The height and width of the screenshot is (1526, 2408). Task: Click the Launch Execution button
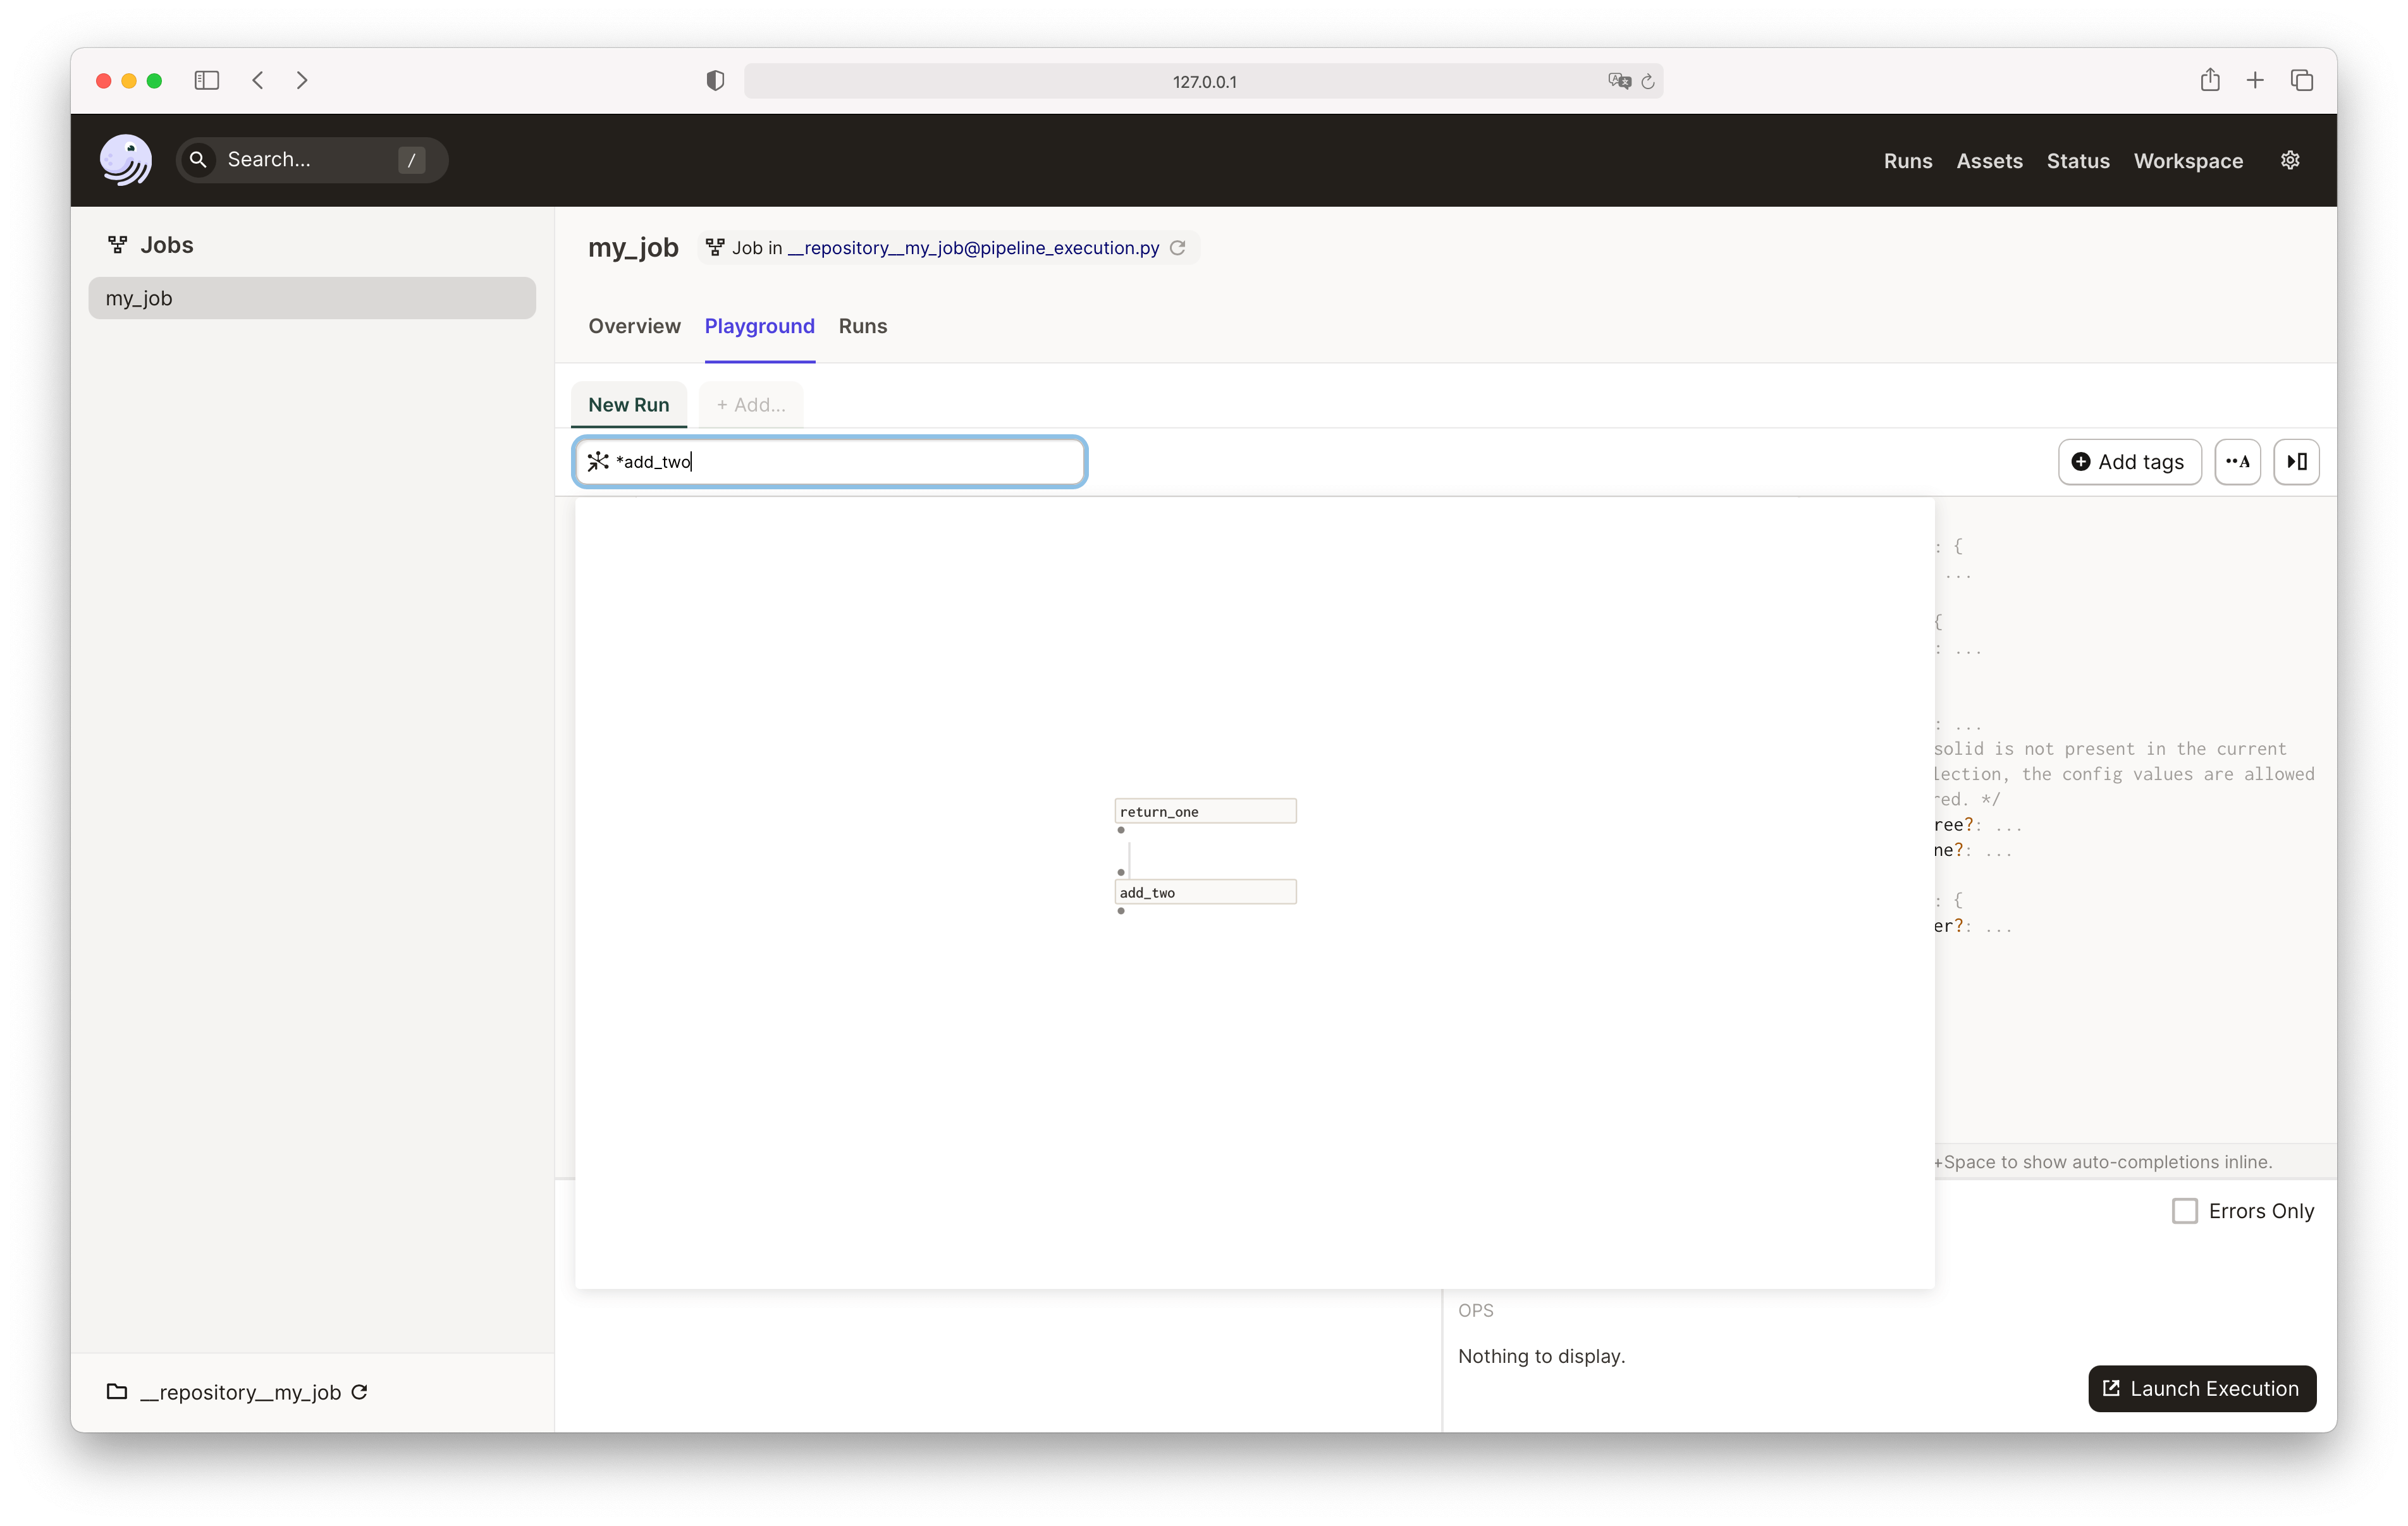pyautogui.click(x=2199, y=1388)
